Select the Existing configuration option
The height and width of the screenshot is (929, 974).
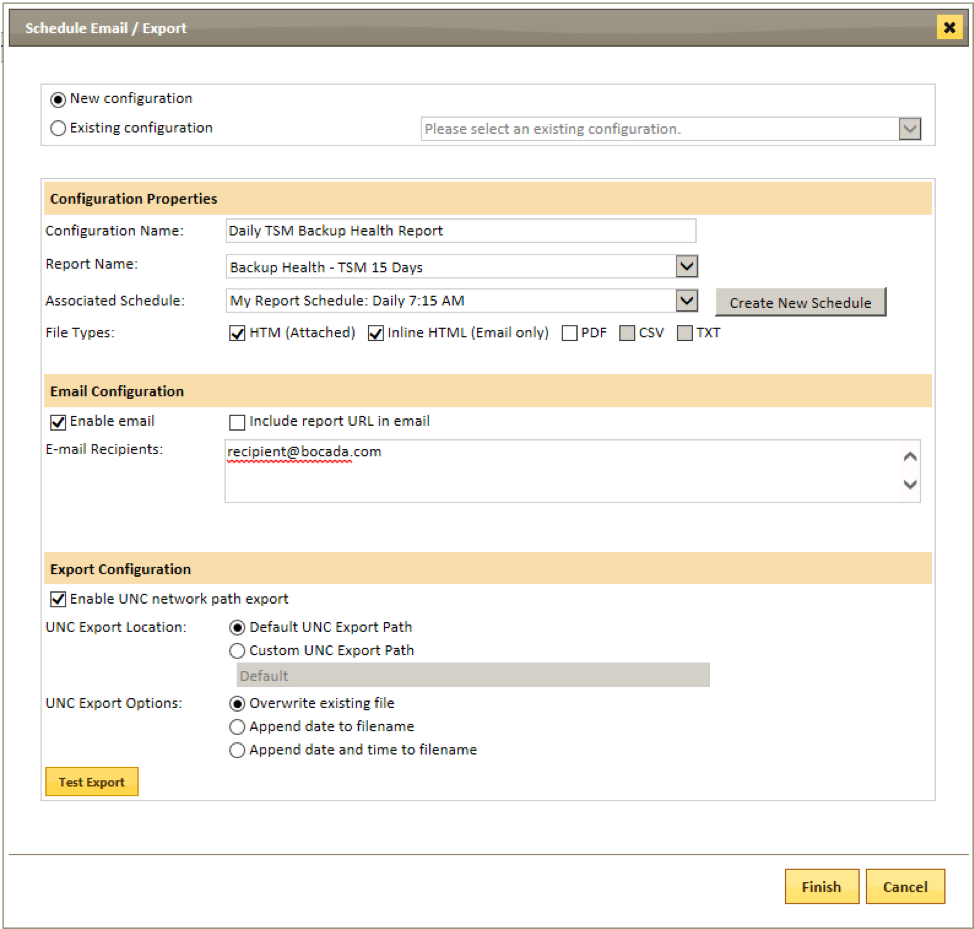coord(58,128)
